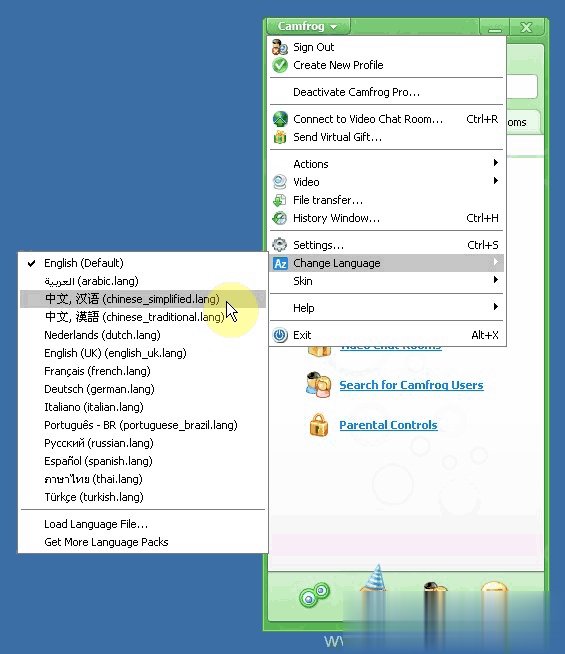Click the webcam icon beside Video
Screen dimensions: 565x654
(280, 182)
